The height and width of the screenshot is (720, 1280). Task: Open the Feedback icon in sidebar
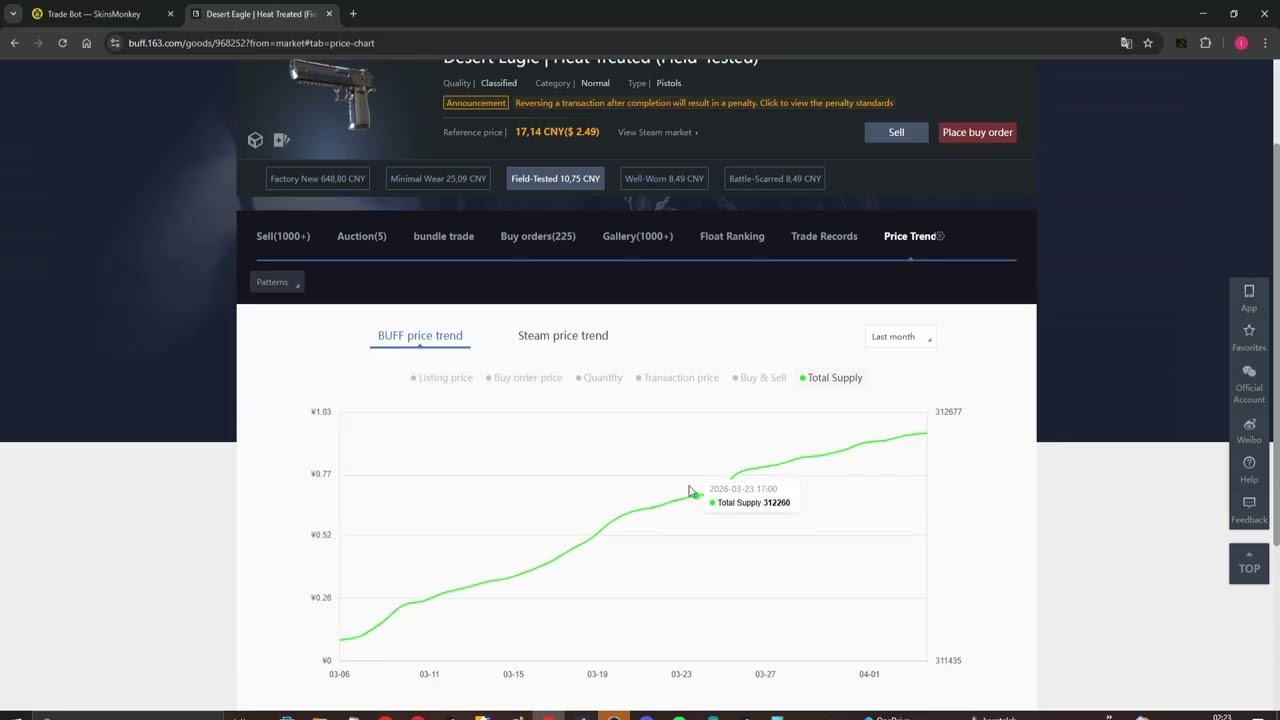(x=1249, y=509)
